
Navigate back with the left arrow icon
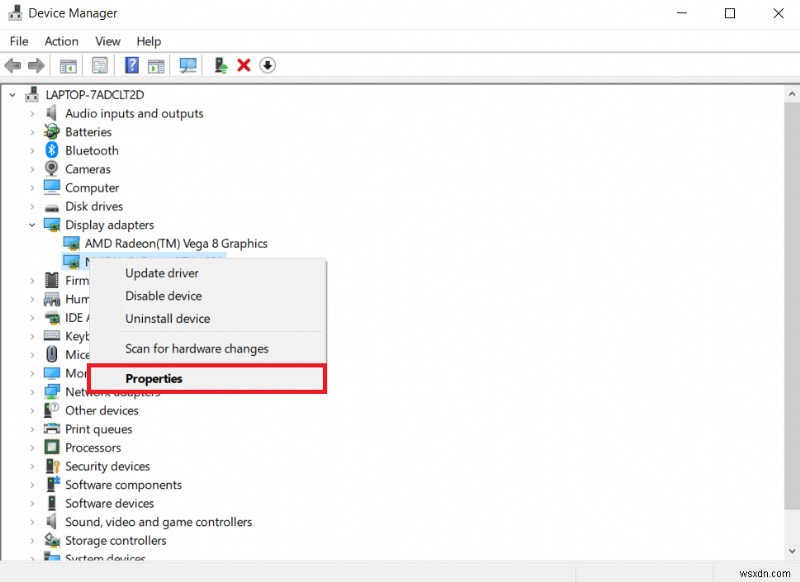[x=12, y=65]
